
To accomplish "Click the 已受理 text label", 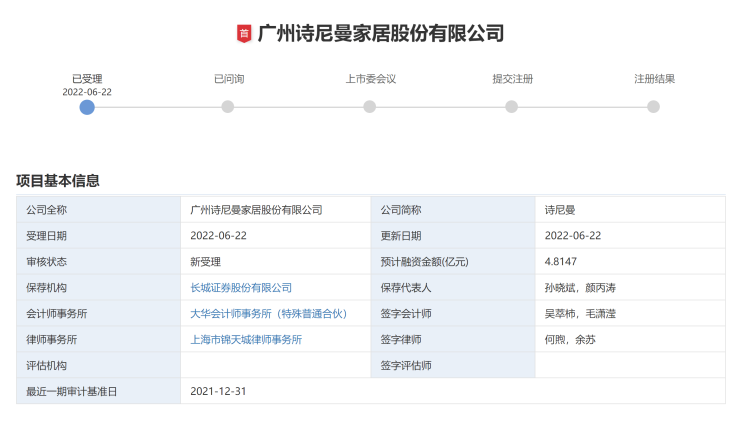I will click(x=87, y=78).
